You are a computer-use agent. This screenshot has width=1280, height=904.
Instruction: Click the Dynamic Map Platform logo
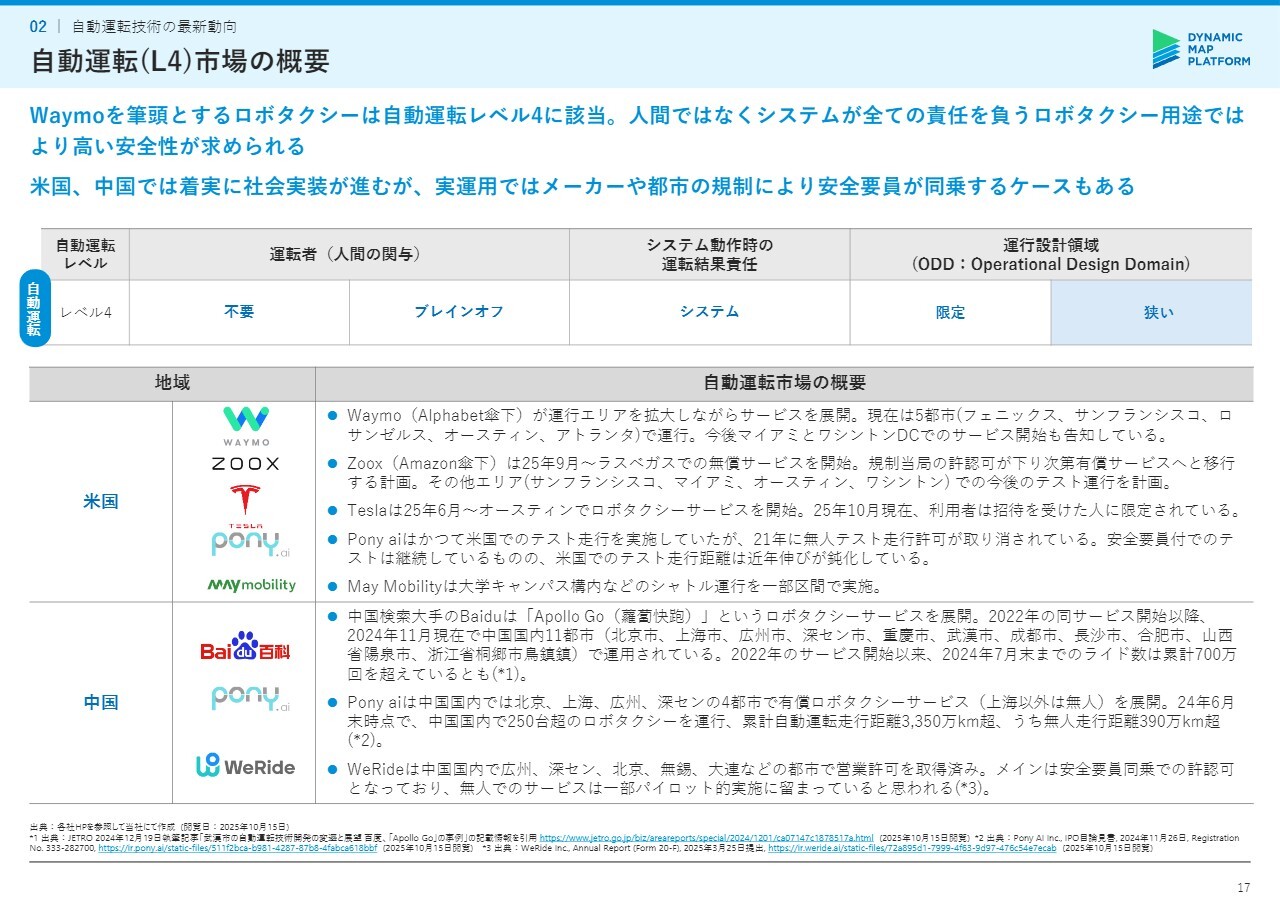click(x=1200, y=49)
